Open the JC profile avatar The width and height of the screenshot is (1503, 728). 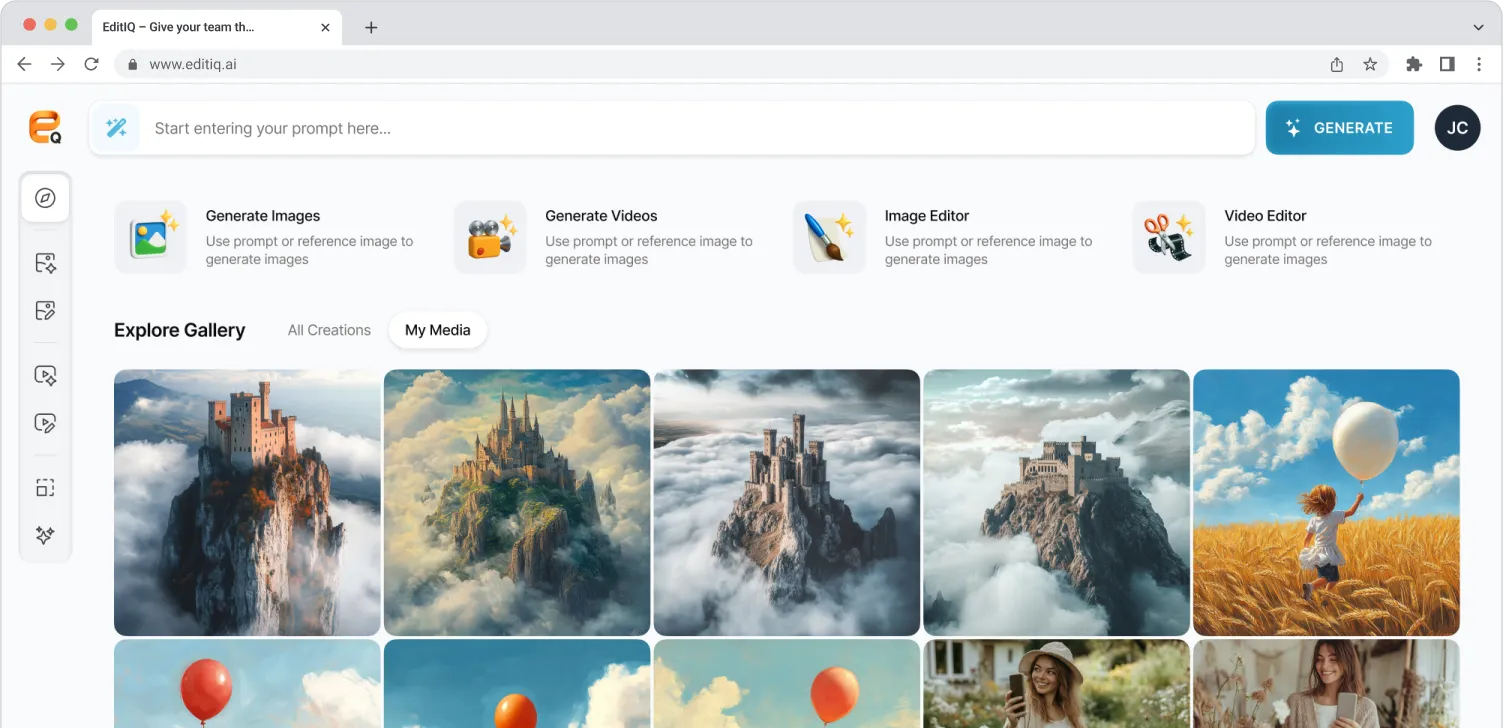click(1457, 128)
